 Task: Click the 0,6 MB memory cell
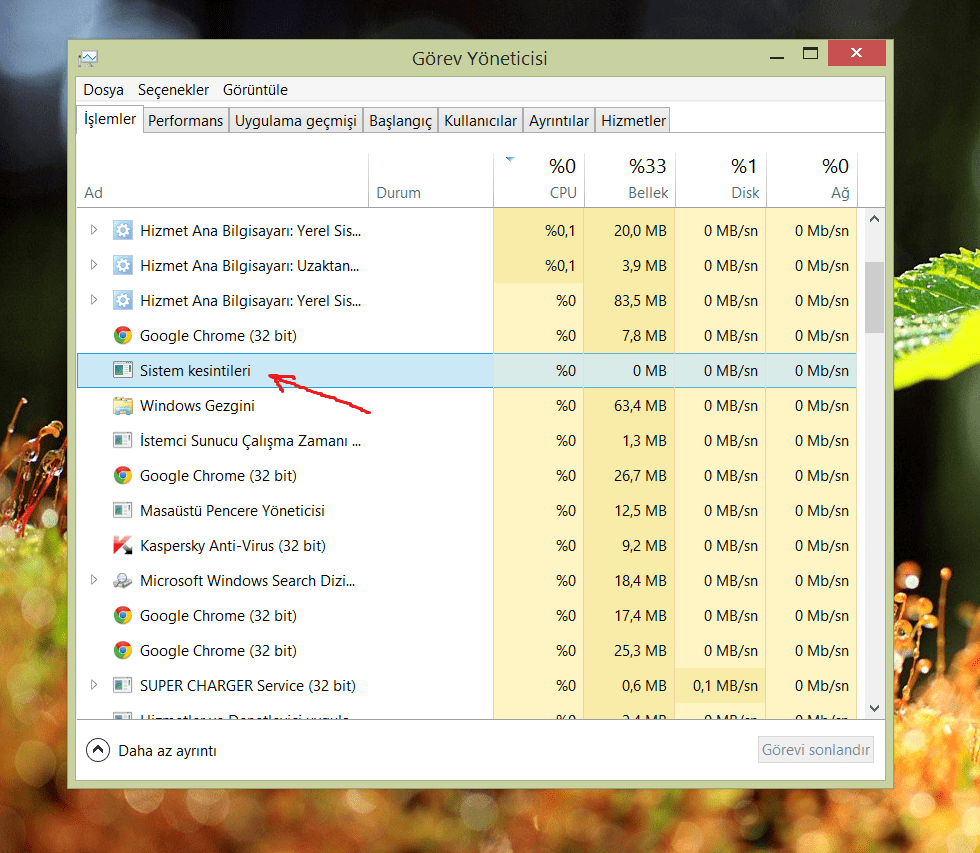(630, 686)
